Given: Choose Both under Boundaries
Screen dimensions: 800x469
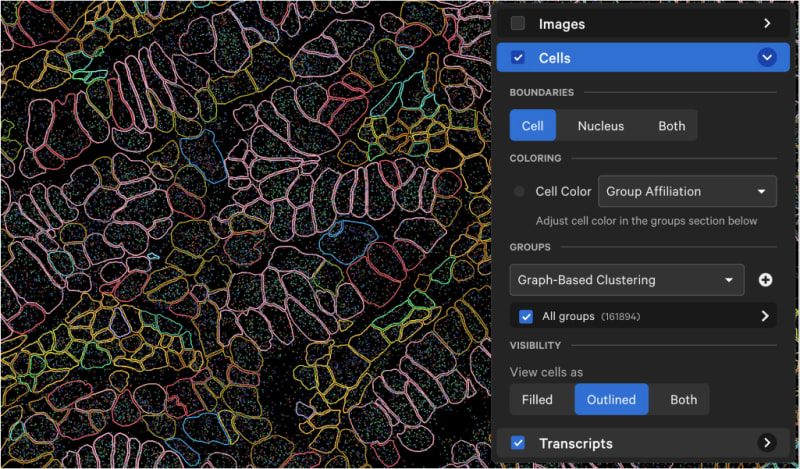Looking at the screenshot, I should (x=671, y=126).
